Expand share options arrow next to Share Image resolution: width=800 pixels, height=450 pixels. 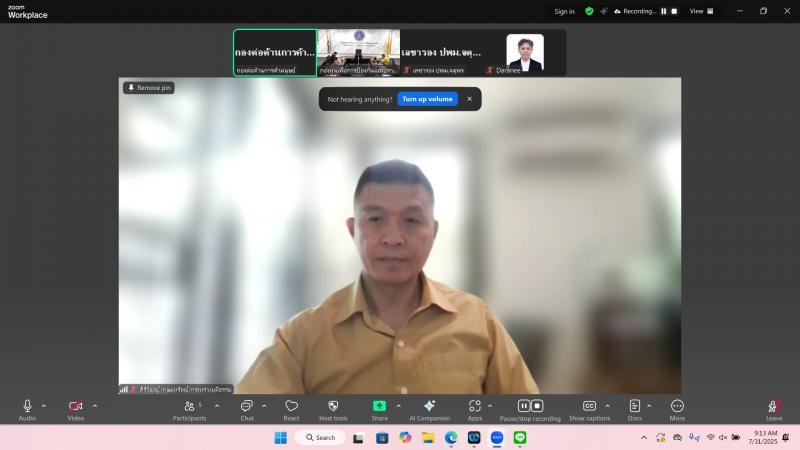399,406
